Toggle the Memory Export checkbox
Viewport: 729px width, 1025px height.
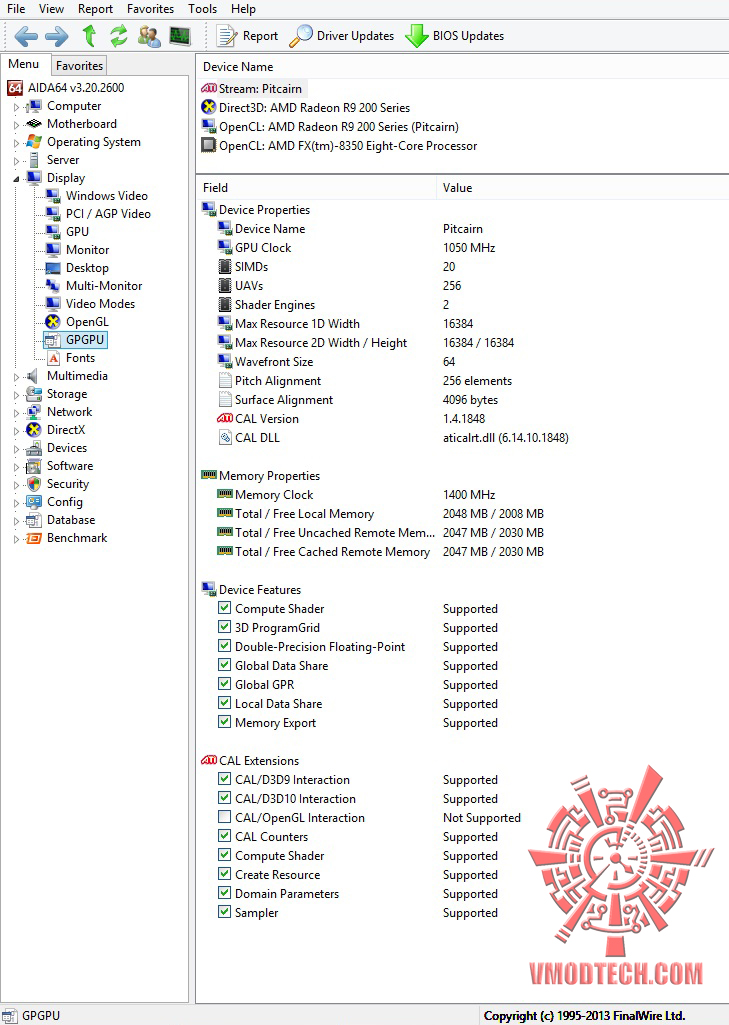coord(224,722)
